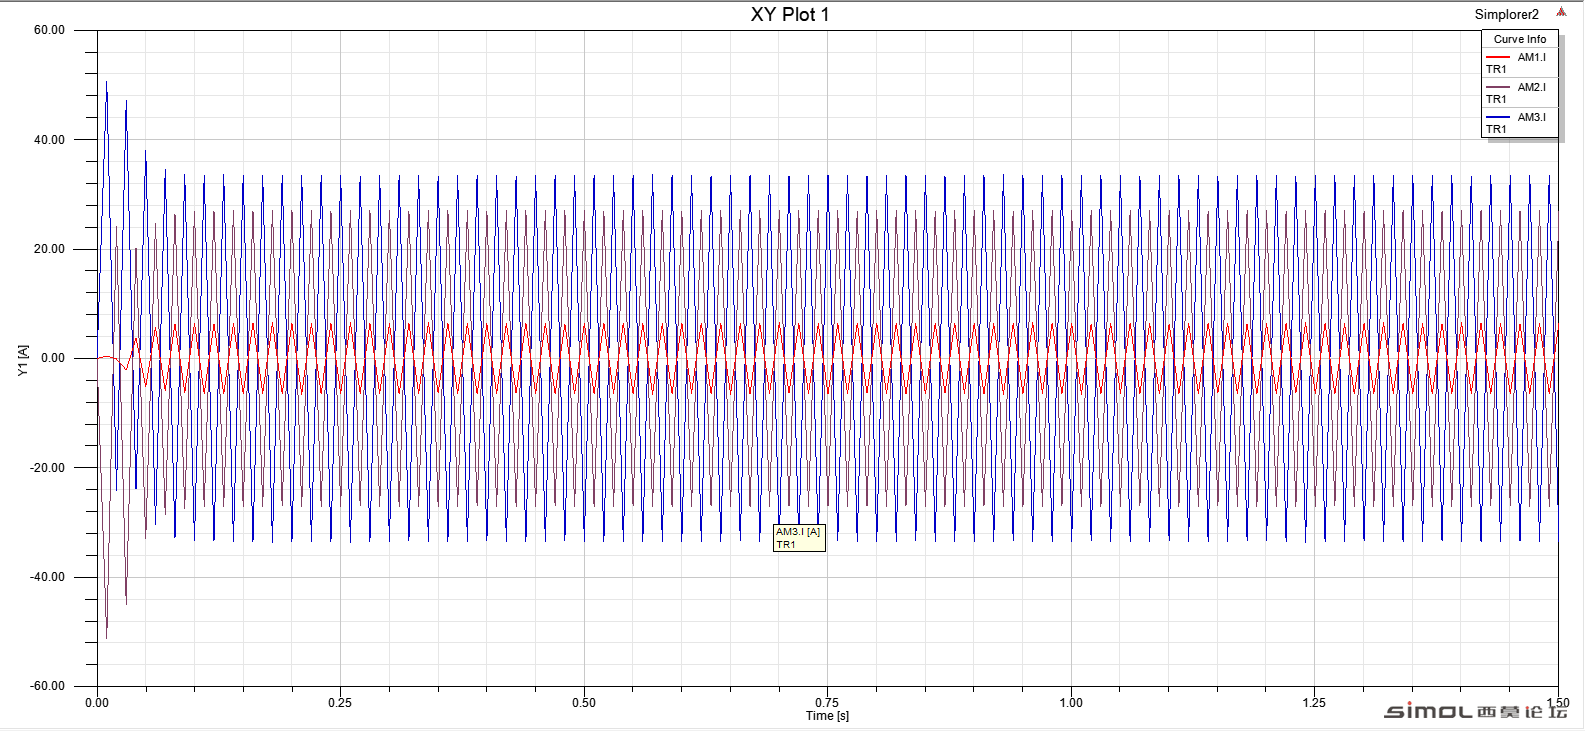The width and height of the screenshot is (1585, 731).
Task: Click the purple AM2.I line swatch in legend
Action: point(1497,88)
